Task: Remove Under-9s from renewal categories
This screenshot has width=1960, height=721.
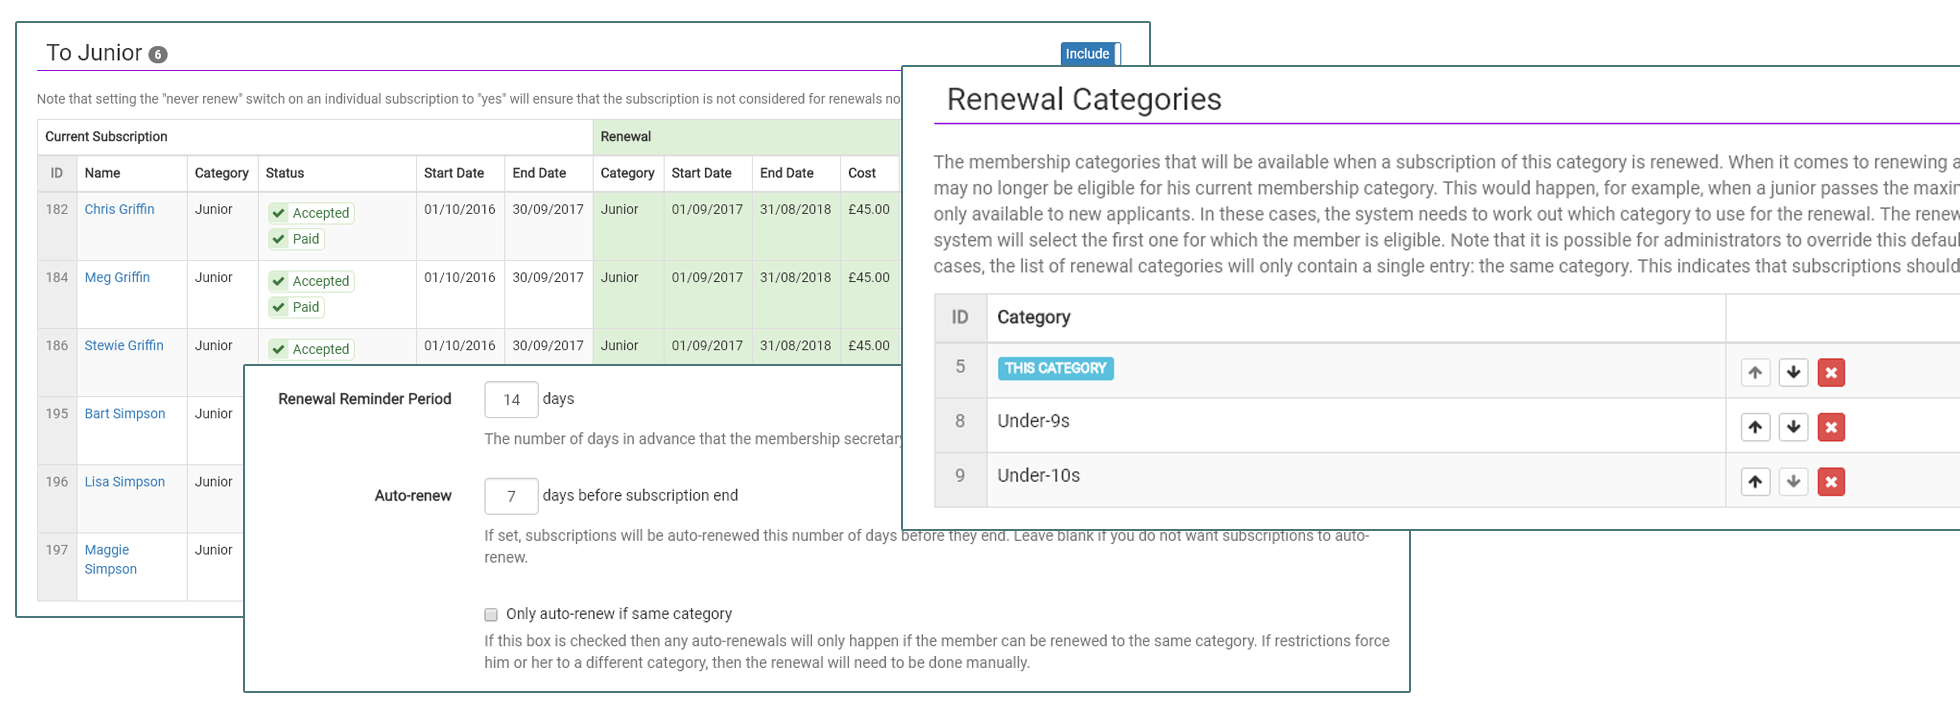Action: tap(1831, 427)
